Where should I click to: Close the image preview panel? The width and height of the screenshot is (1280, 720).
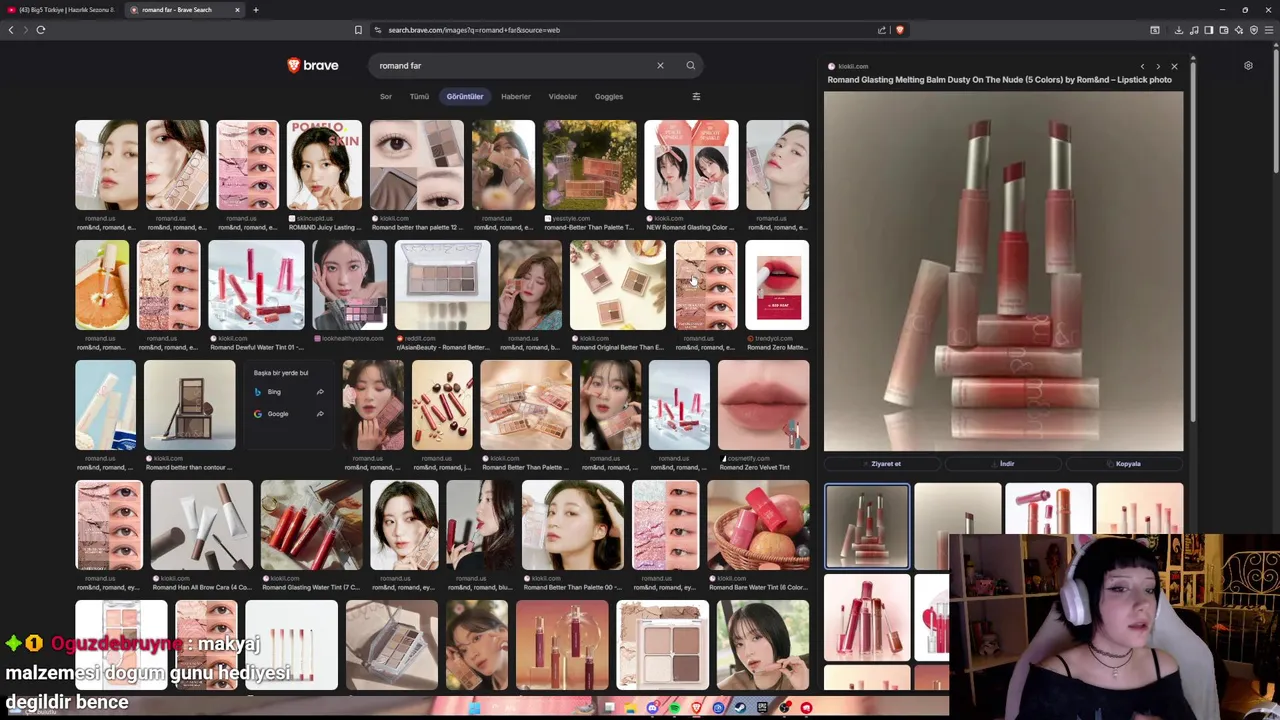(1174, 67)
